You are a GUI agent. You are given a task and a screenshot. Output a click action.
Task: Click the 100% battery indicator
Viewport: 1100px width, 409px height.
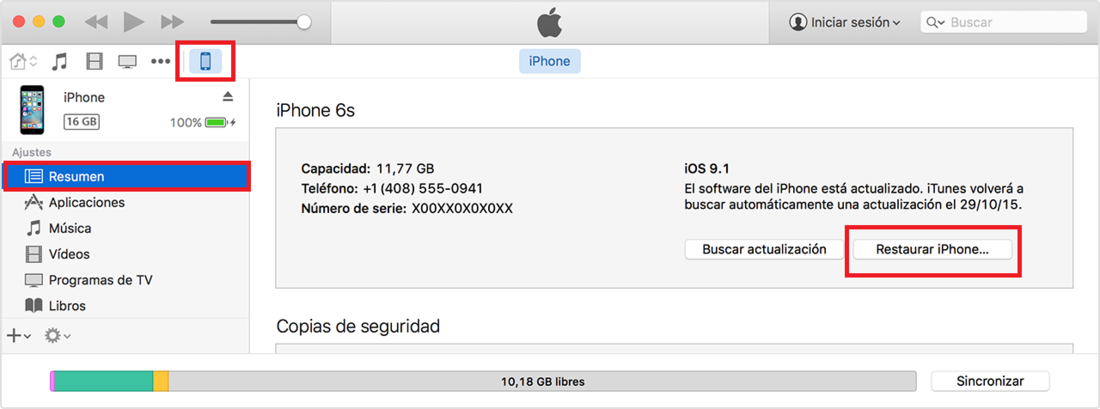coord(203,123)
